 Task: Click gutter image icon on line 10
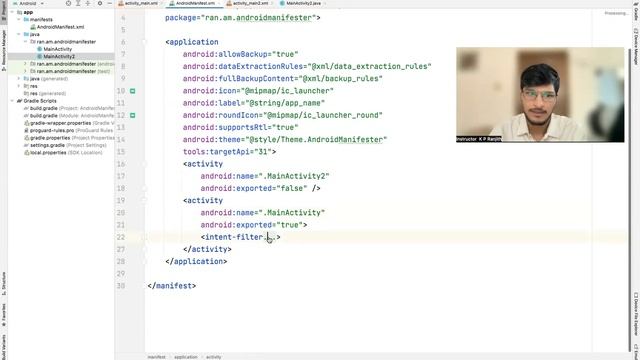click(133, 91)
